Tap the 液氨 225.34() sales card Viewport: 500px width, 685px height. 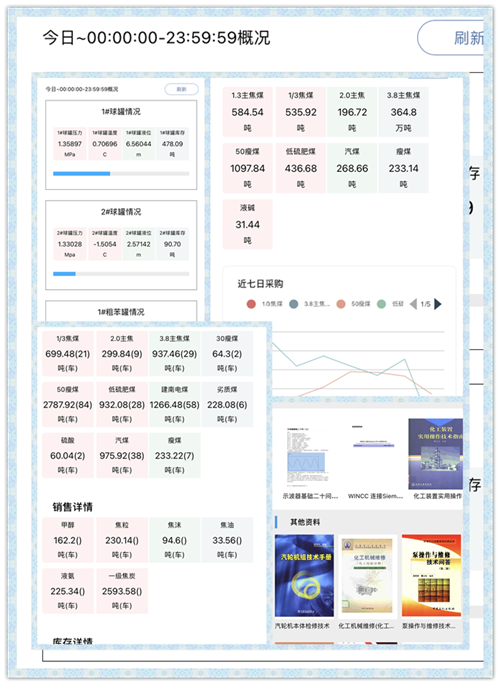tap(68, 591)
